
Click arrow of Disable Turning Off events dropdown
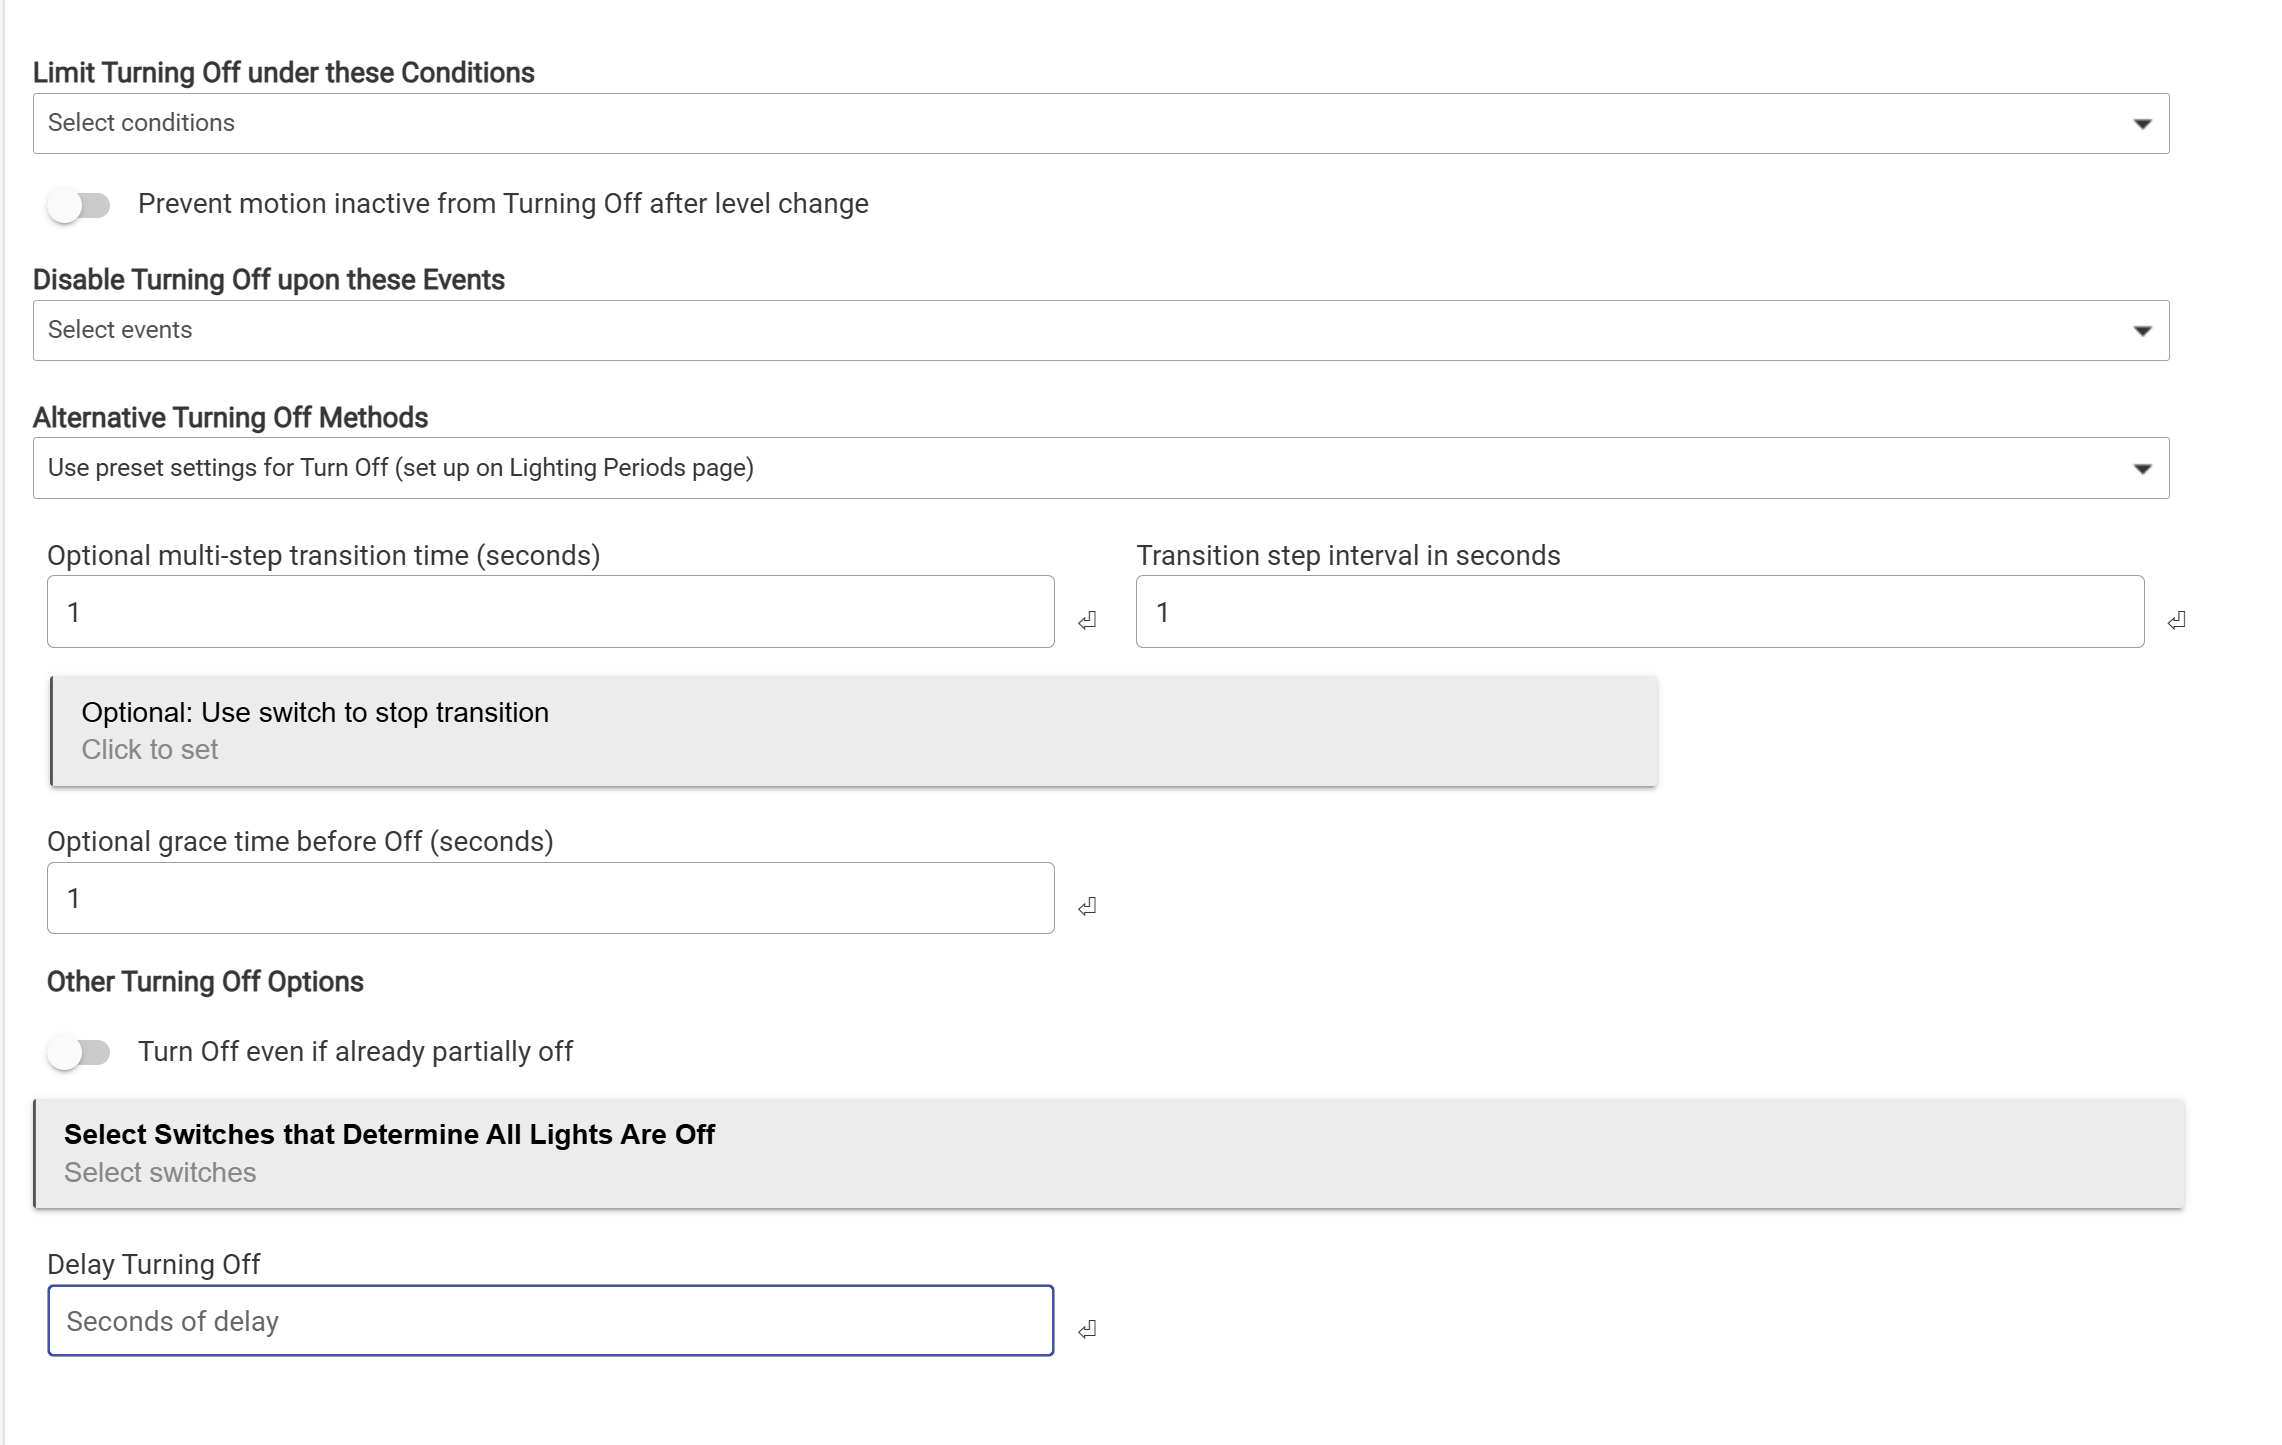pyautogui.click(x=2141, y=331)
